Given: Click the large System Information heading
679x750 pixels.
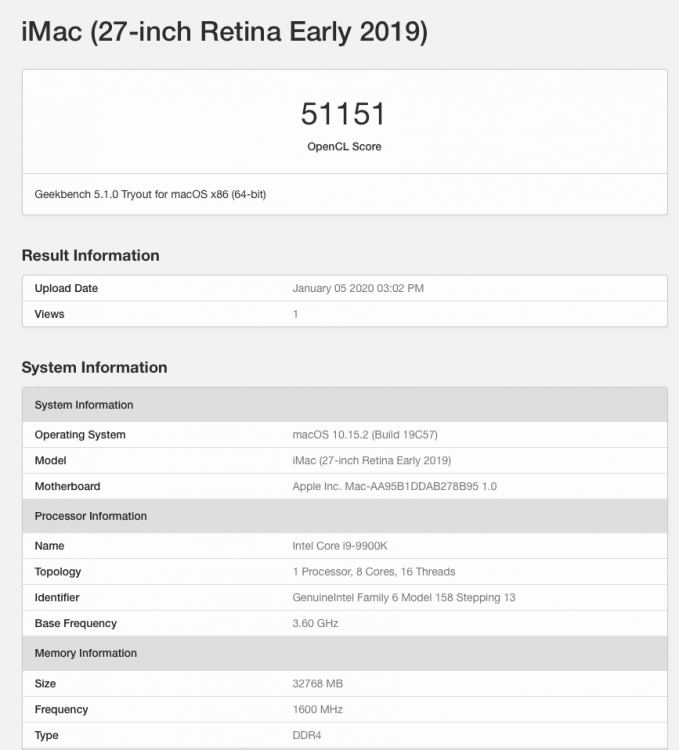Looking at the screenshot, I should click(94, 367).
